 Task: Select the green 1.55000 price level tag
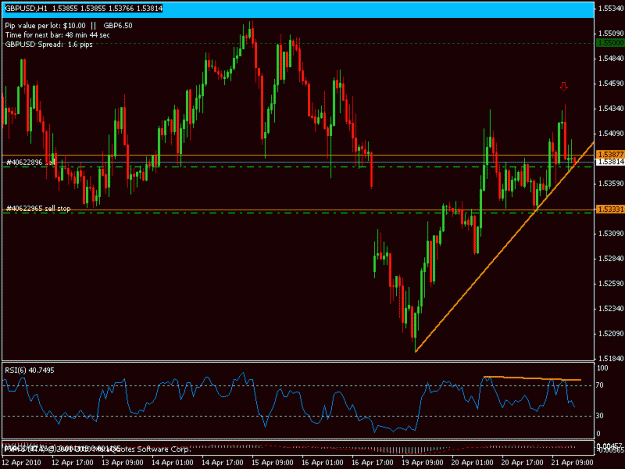point(610,43)
